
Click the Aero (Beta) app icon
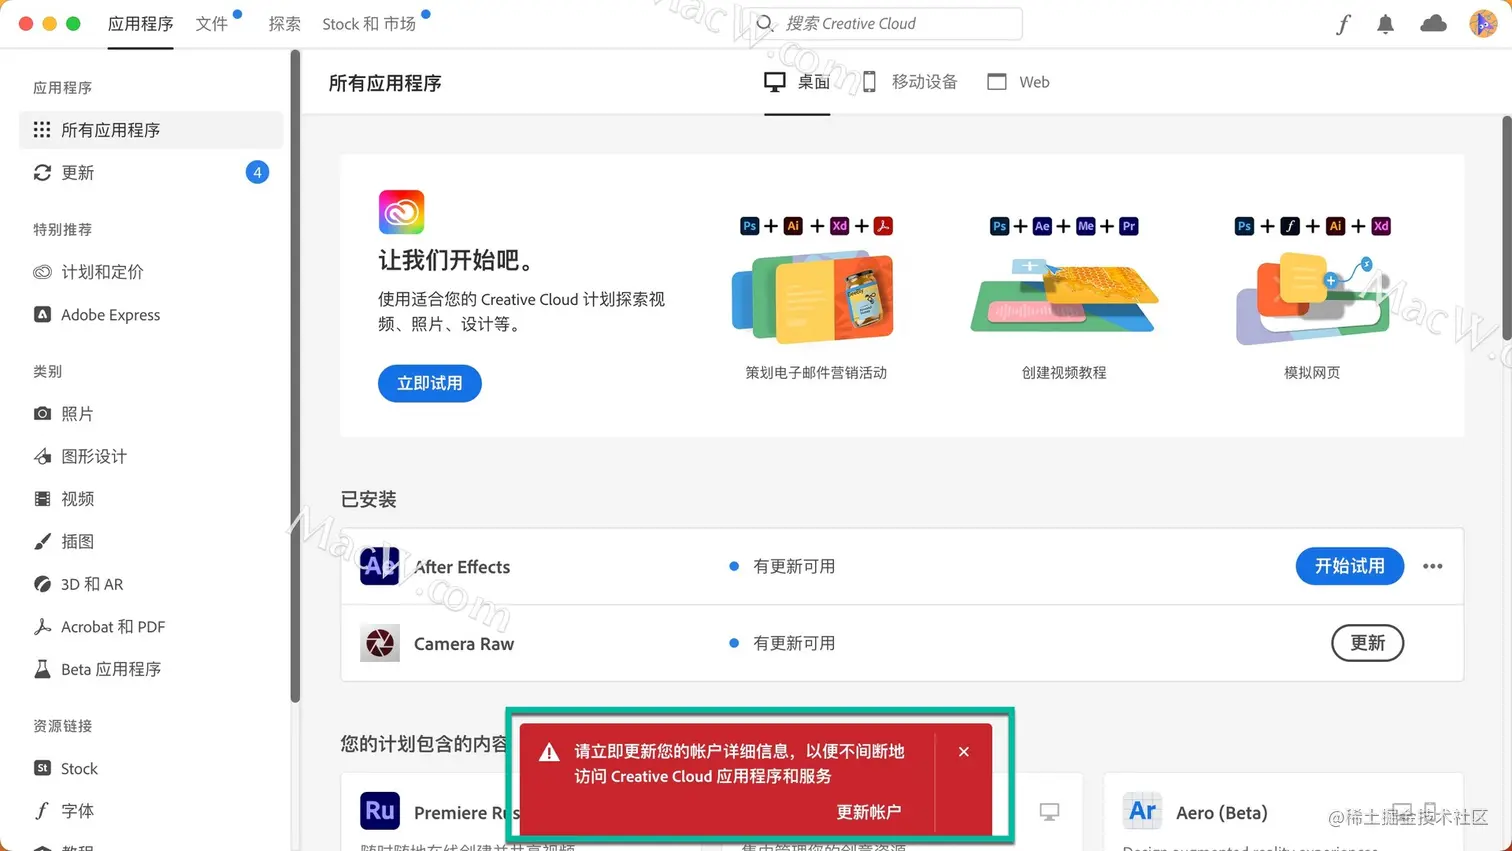(1142, 811)
